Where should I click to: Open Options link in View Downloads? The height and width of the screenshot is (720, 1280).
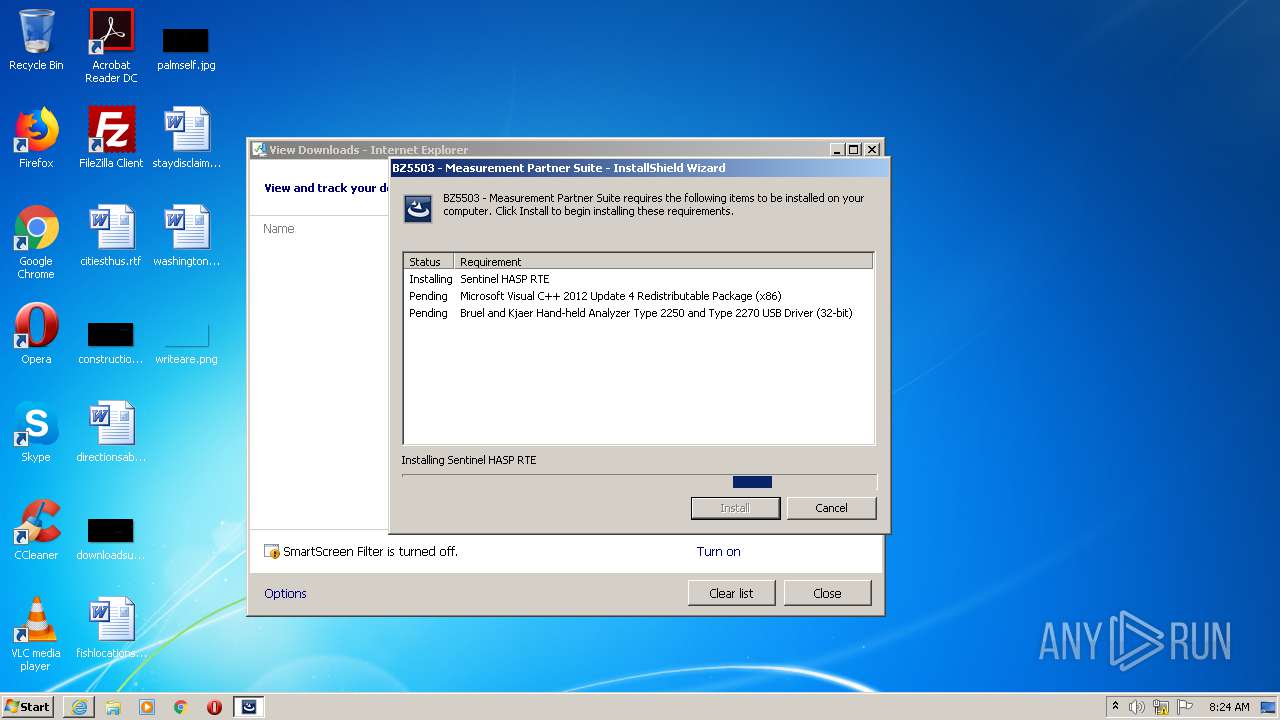tap(285, 593)
